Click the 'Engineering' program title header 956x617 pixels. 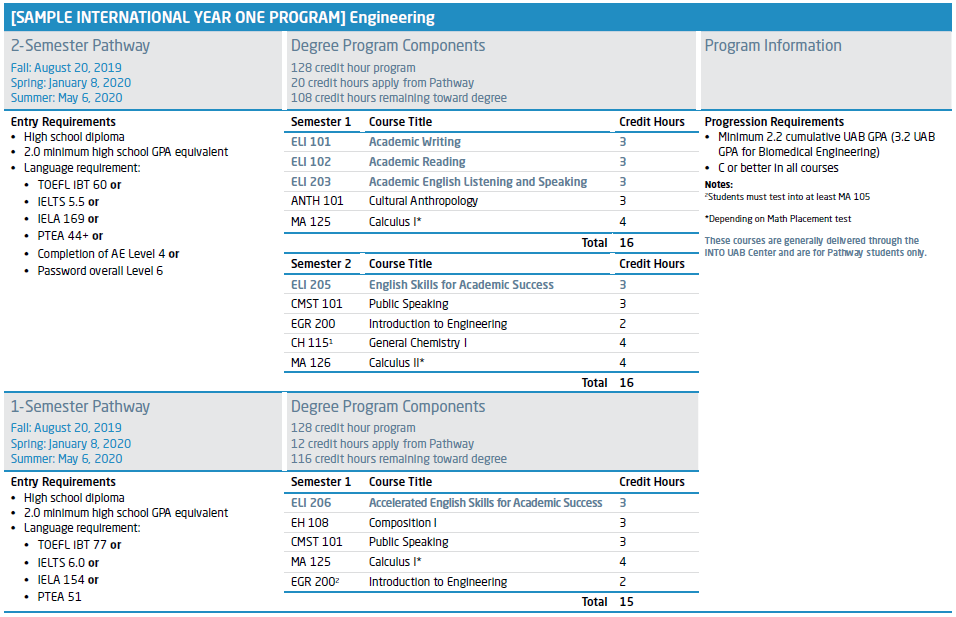223,17
